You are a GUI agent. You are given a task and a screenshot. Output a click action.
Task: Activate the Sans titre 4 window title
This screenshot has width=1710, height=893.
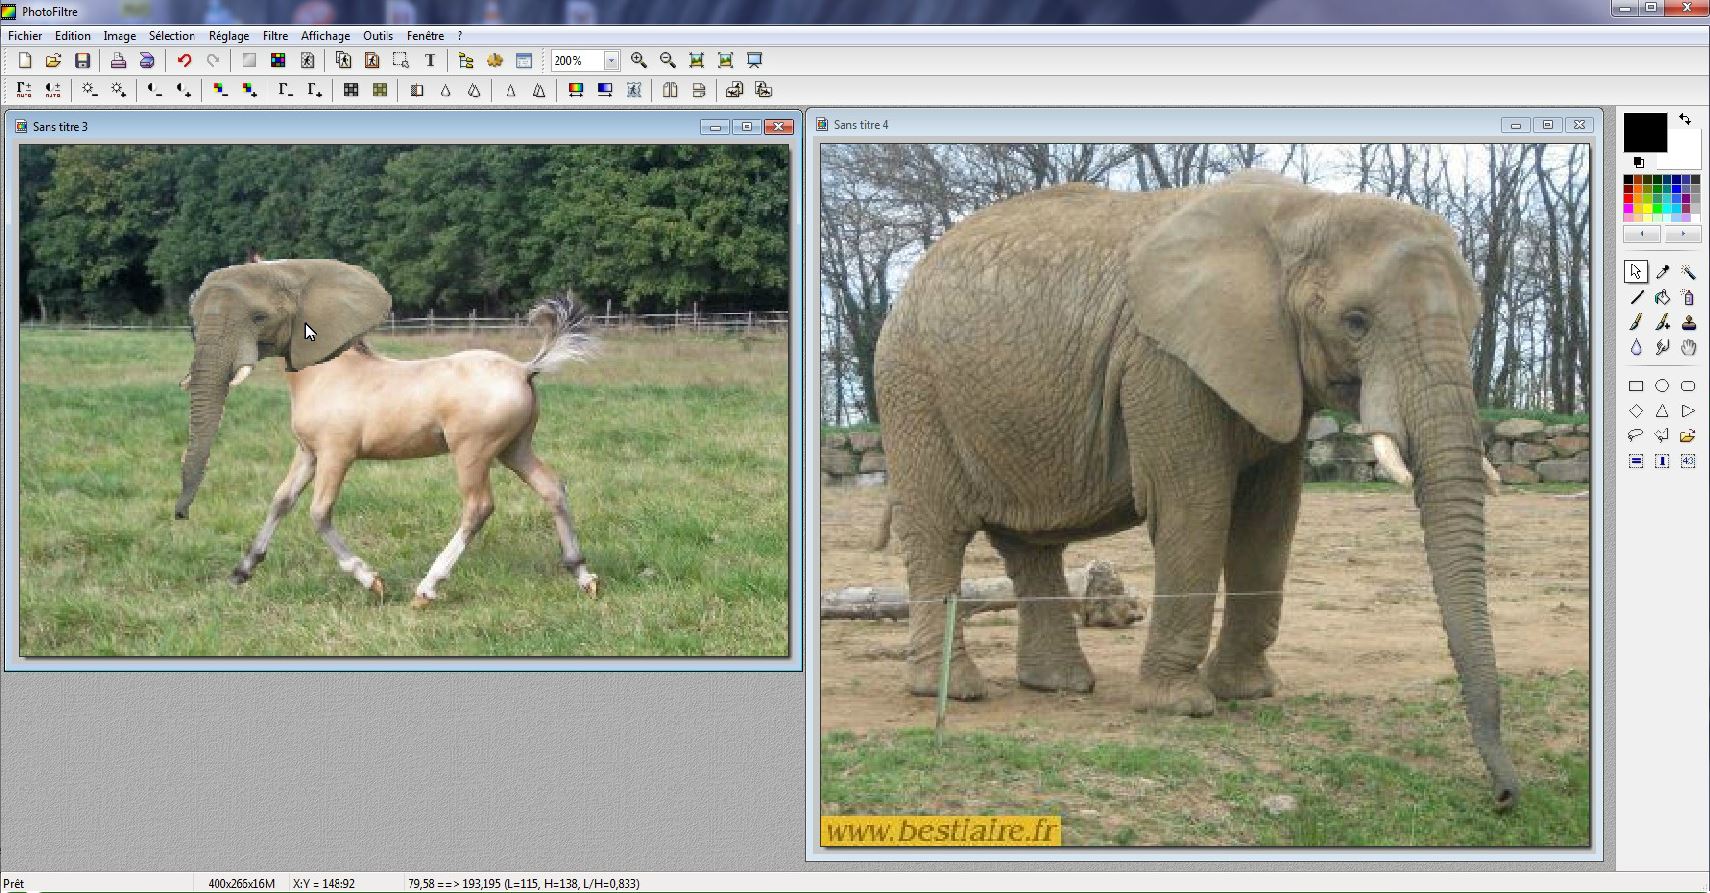coord(861,125)
